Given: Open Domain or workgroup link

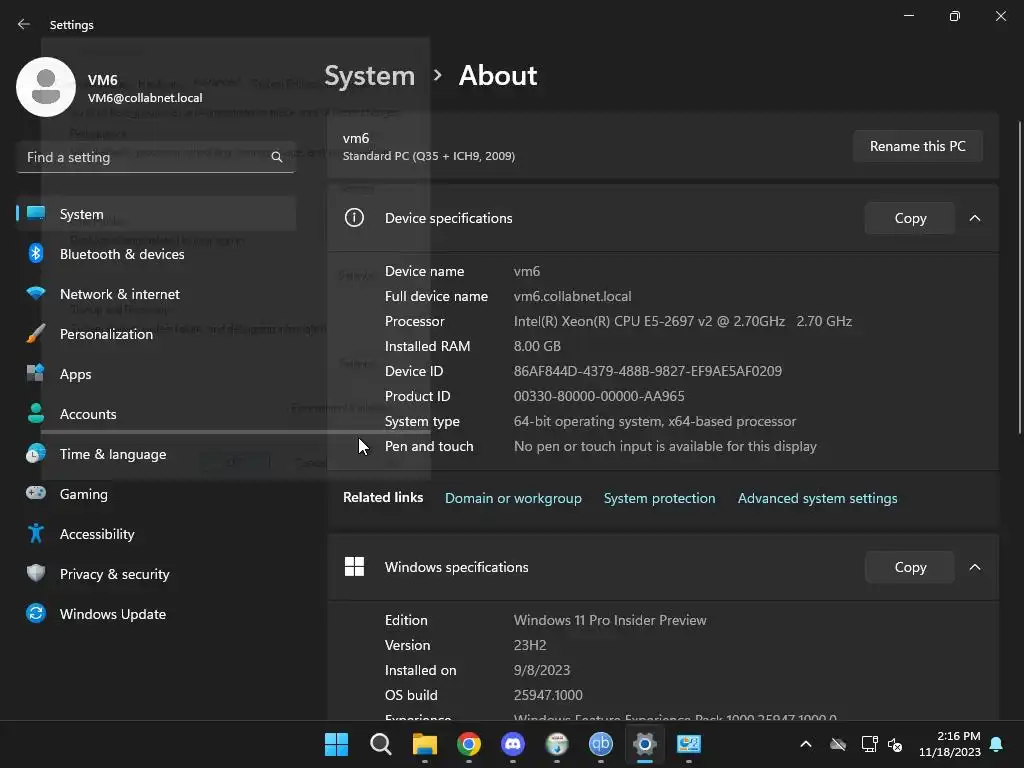Looking at the screenshot, I should [513, 498].
